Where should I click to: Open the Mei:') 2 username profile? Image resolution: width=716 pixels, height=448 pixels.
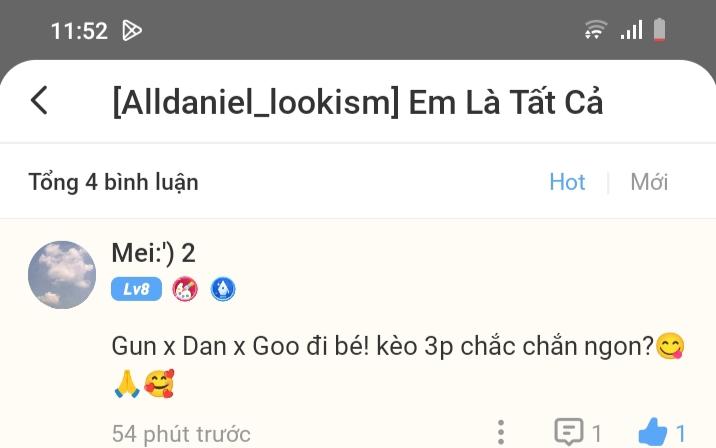pos(153,253)
